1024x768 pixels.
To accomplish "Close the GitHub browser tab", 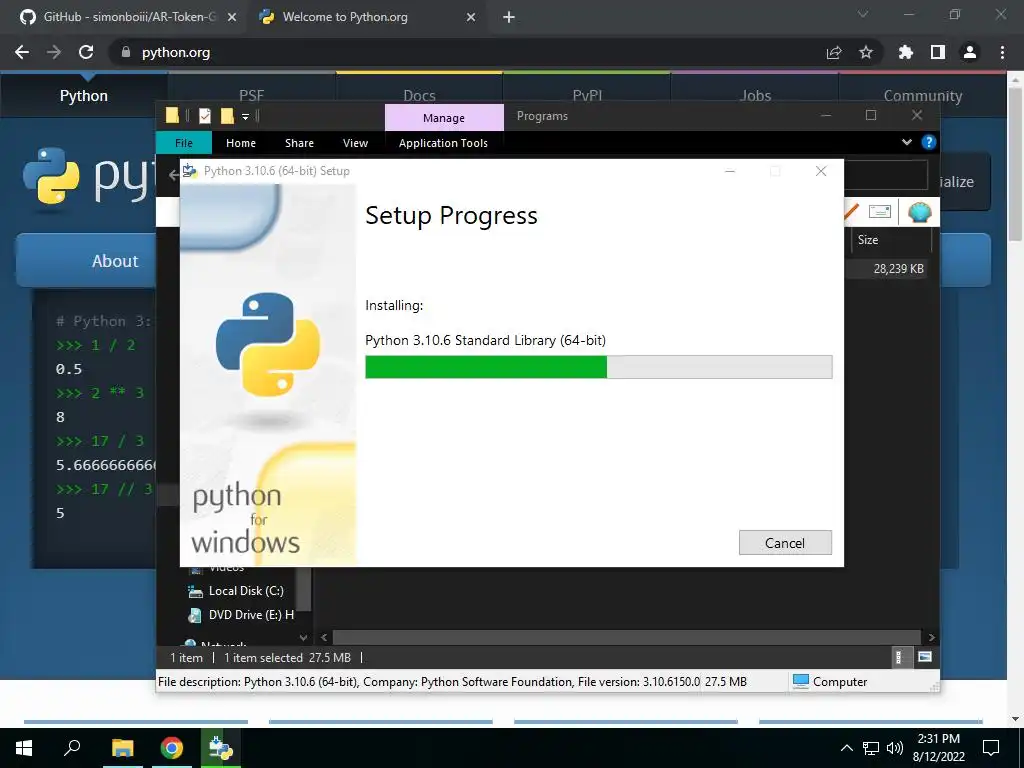I will 232,18.
